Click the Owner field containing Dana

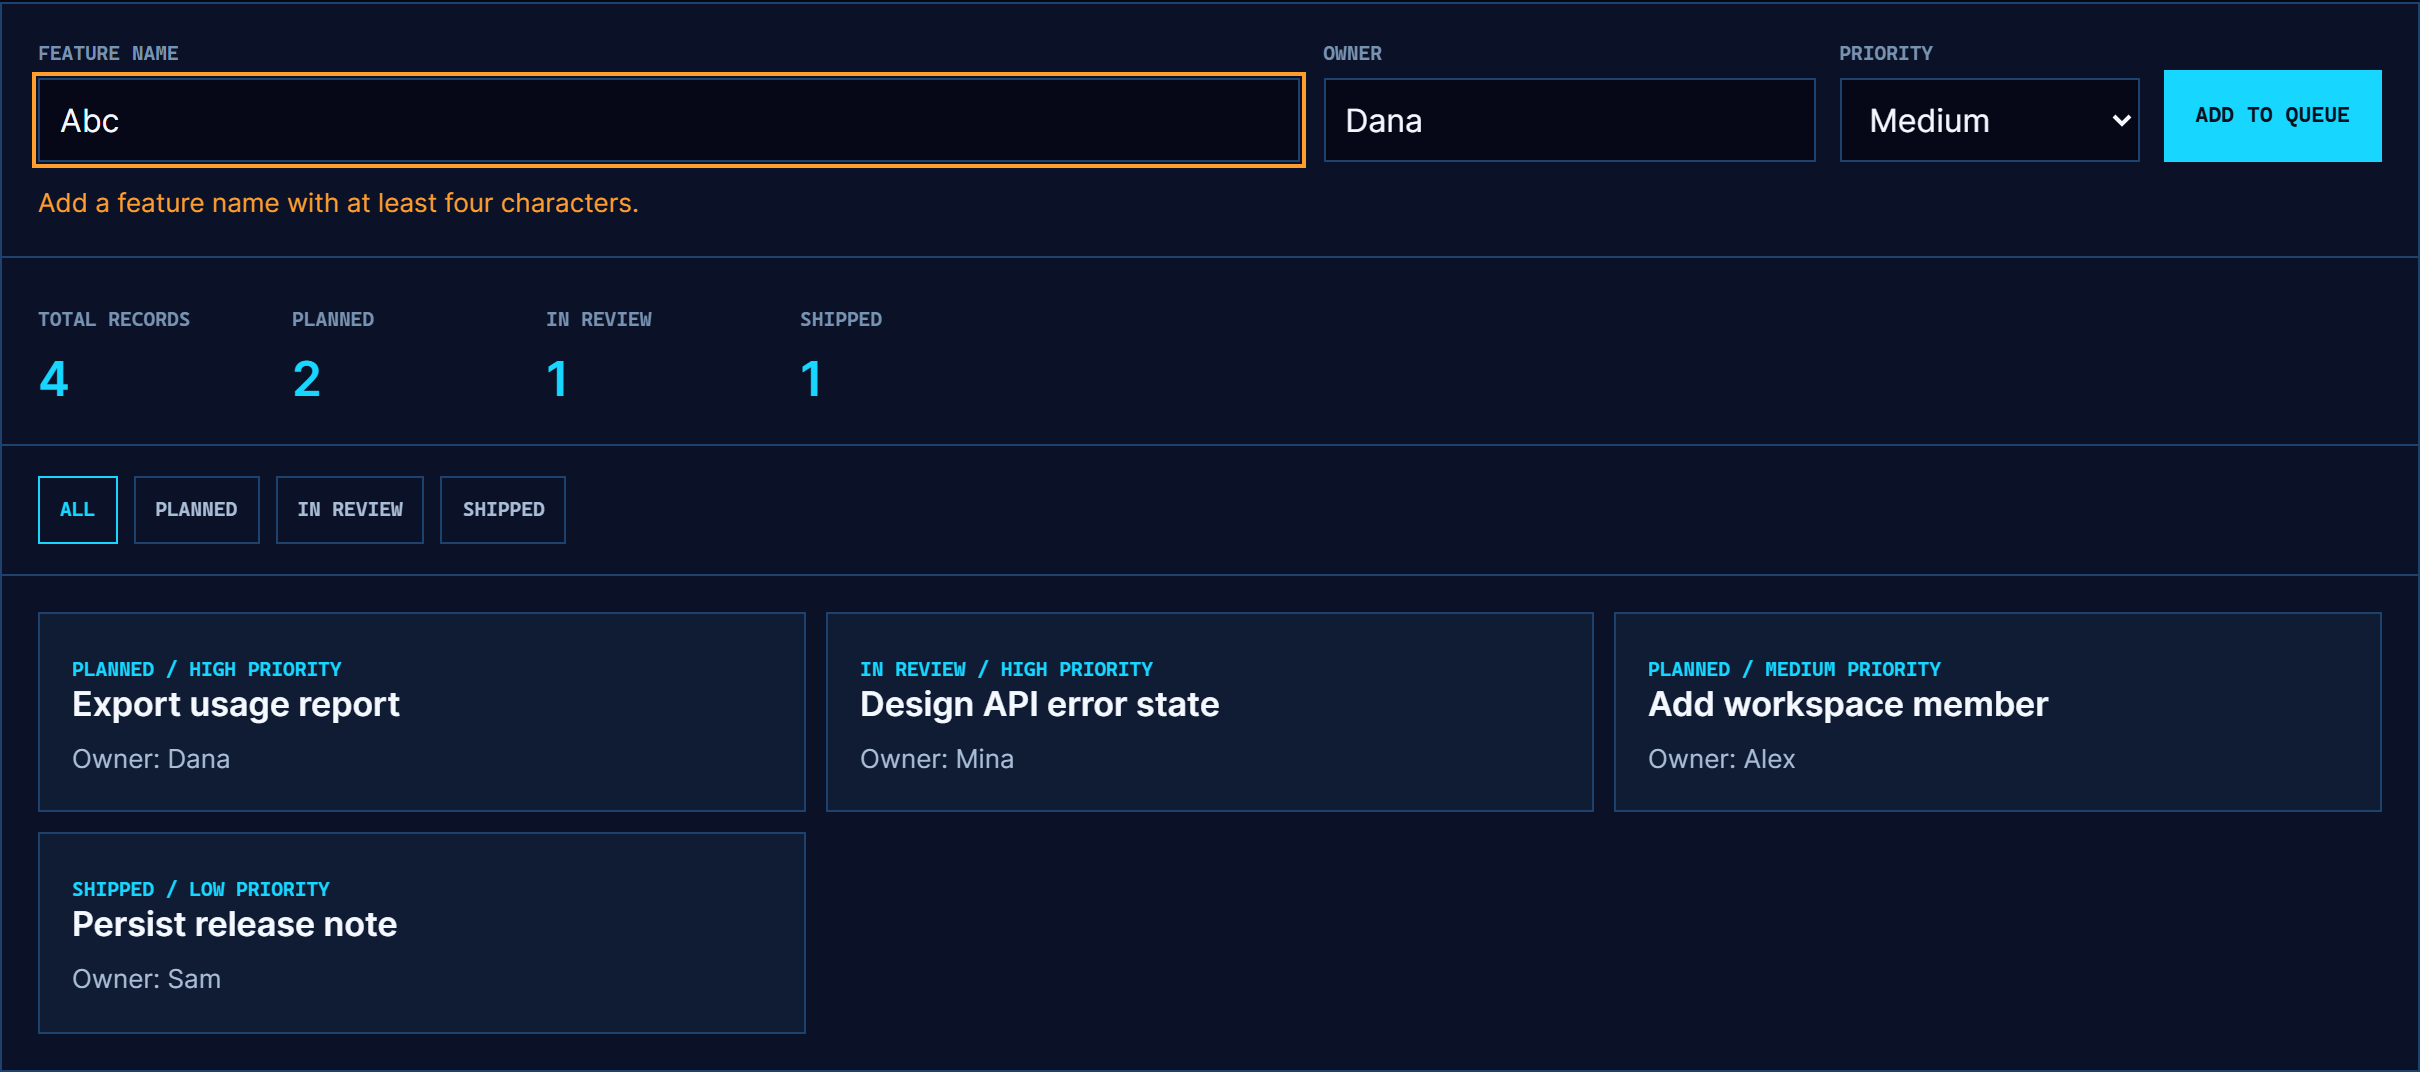(x=1569, y=120)
